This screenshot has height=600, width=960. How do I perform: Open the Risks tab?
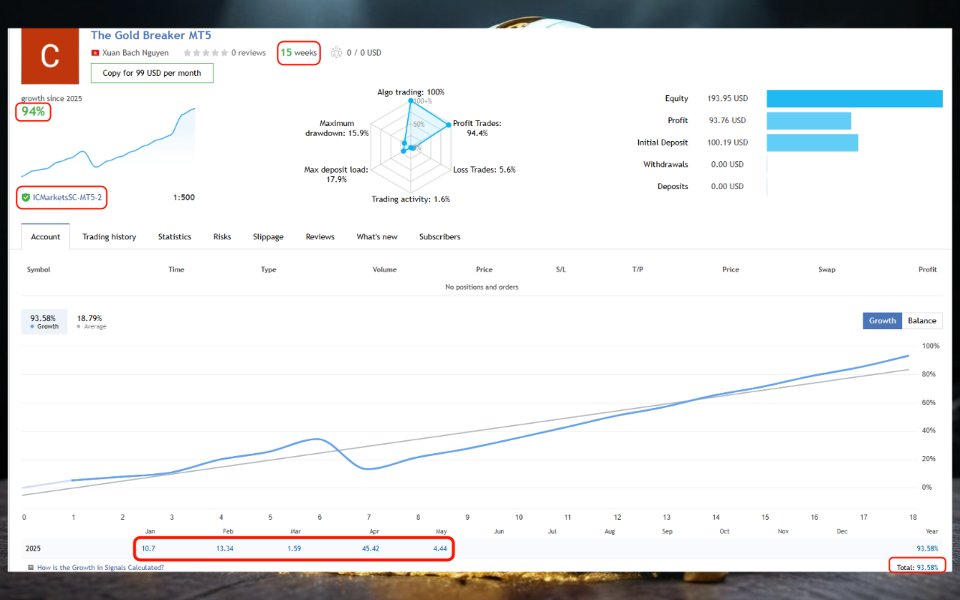(x=222, y=236)
